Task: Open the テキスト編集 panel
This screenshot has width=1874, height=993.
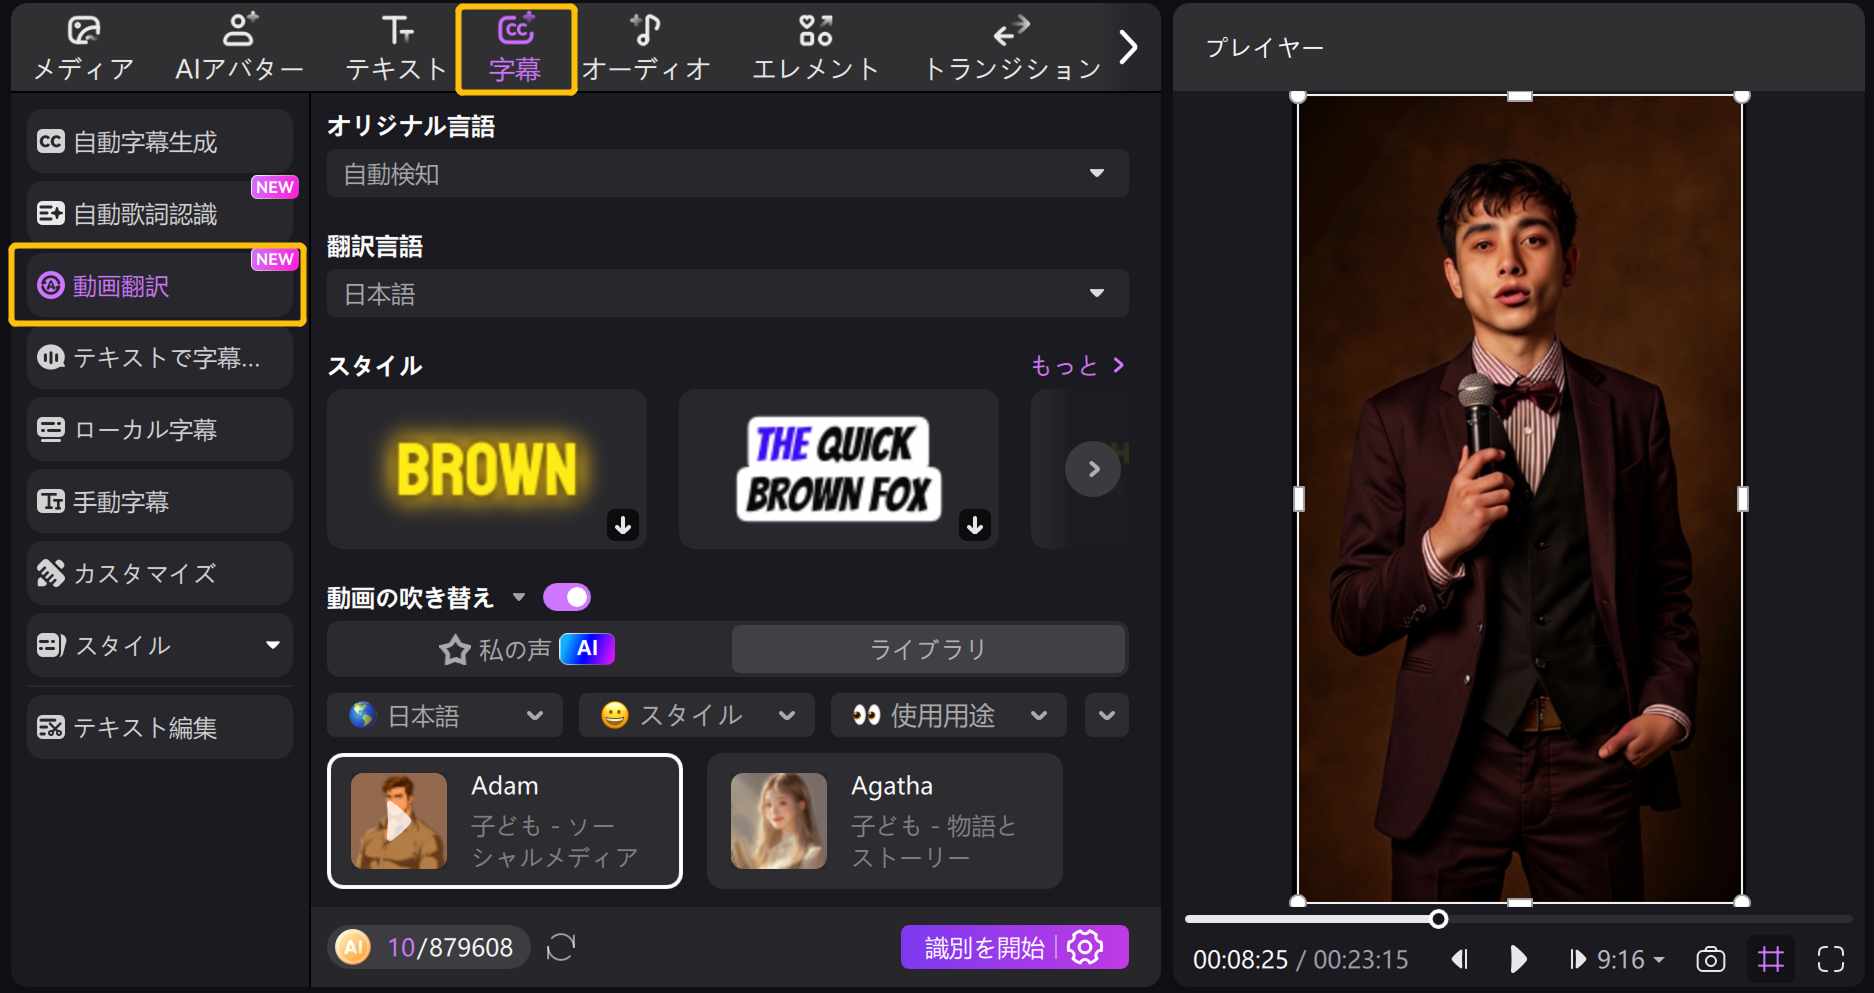Action: tap(143, 727)
